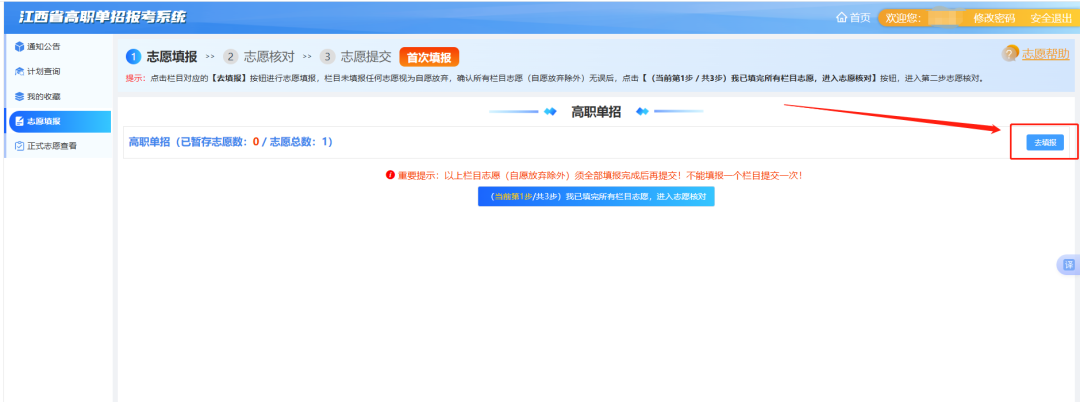
Task: Go to 首页 in the top bar
Action: coord(859,18)
